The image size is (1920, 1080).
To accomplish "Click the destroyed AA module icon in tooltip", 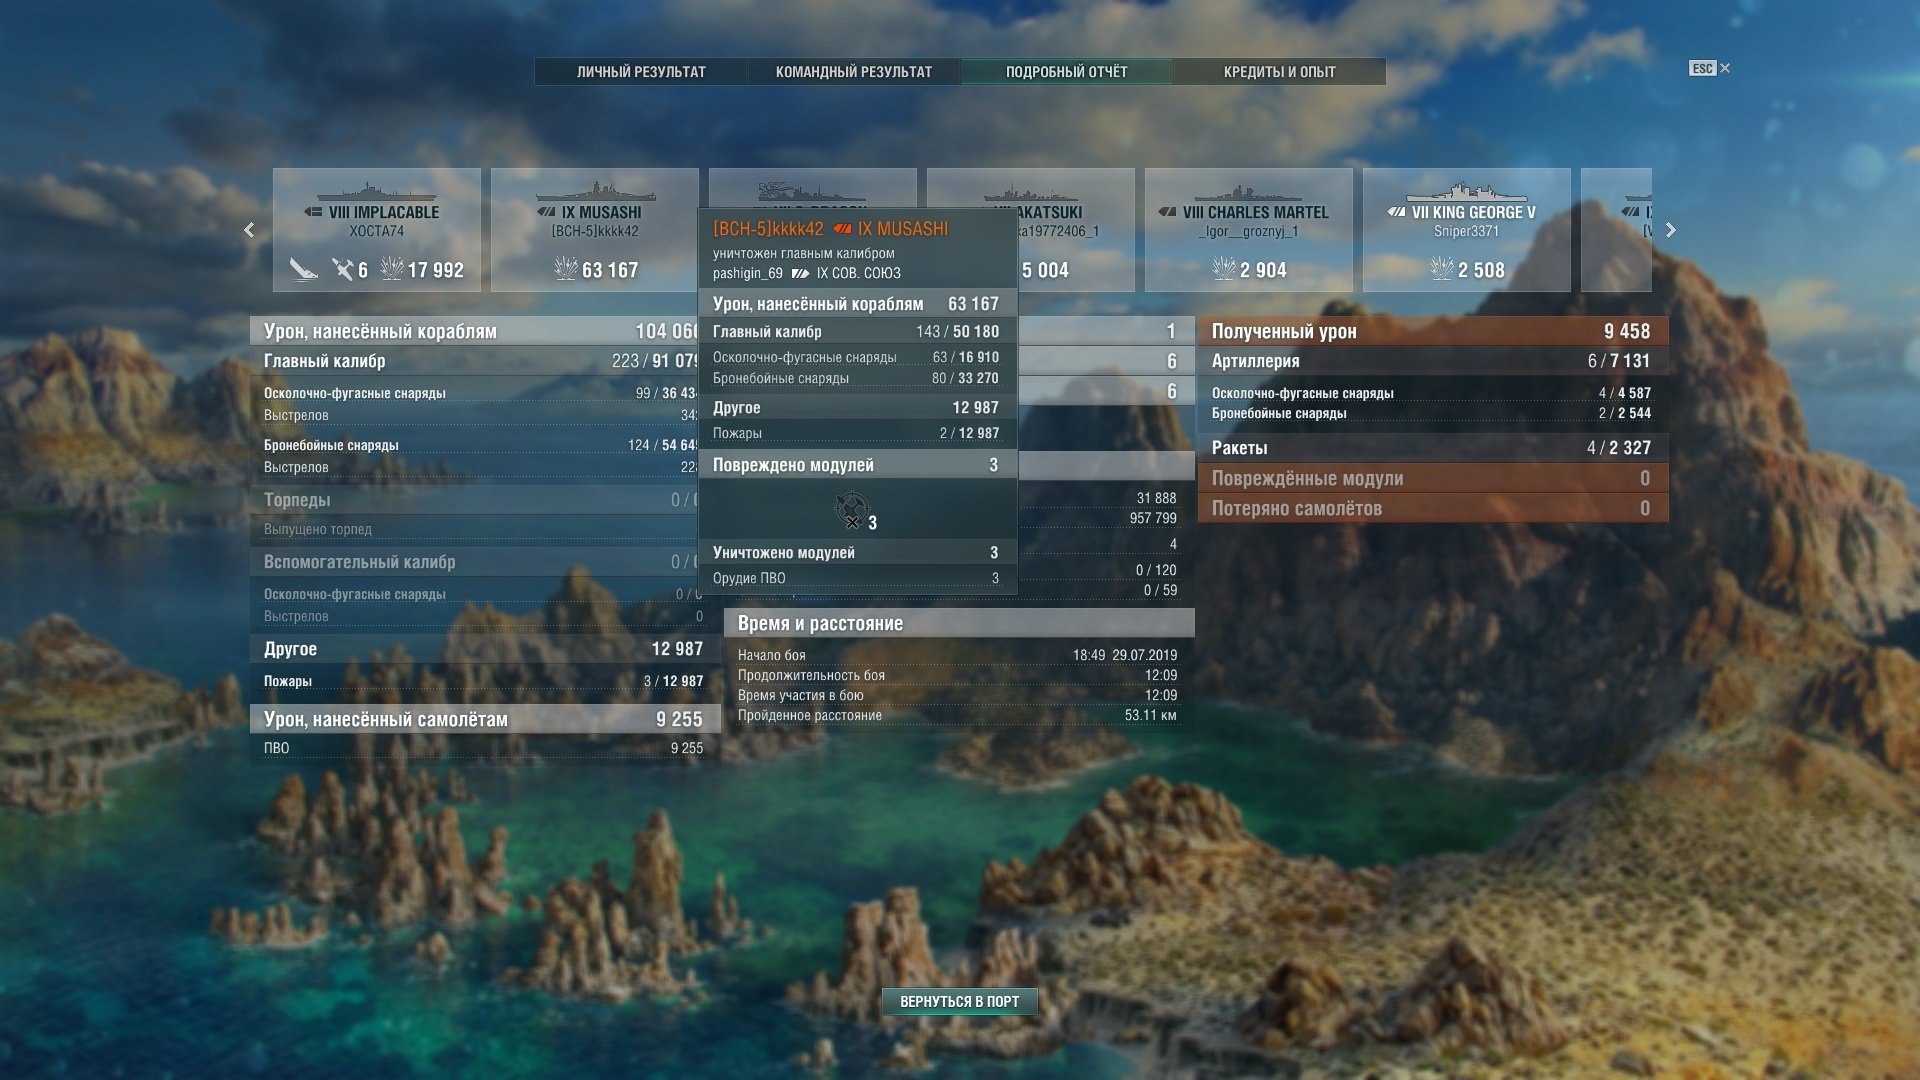I will 851,510.
